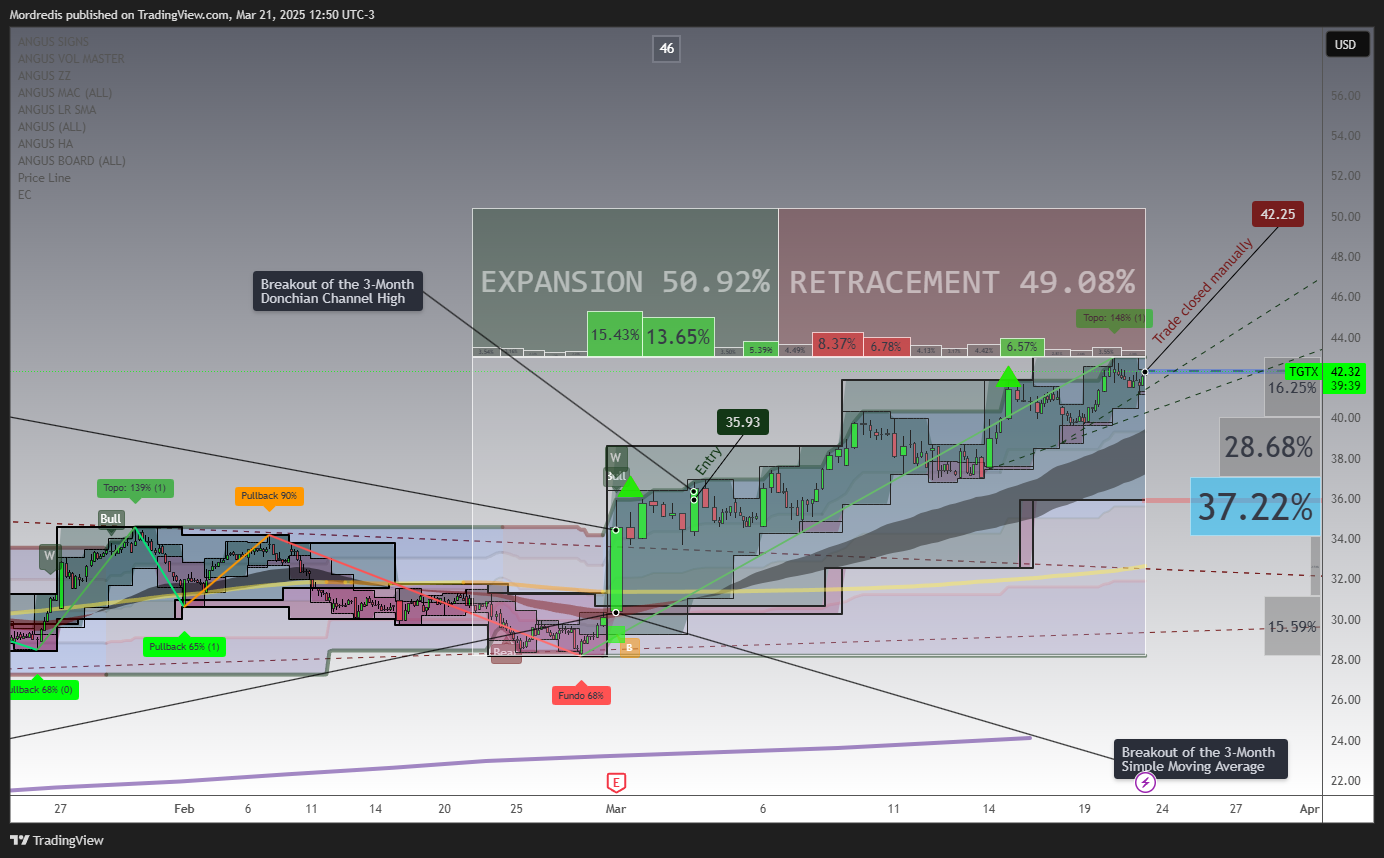Select the EC legend entry

(24, 195)
